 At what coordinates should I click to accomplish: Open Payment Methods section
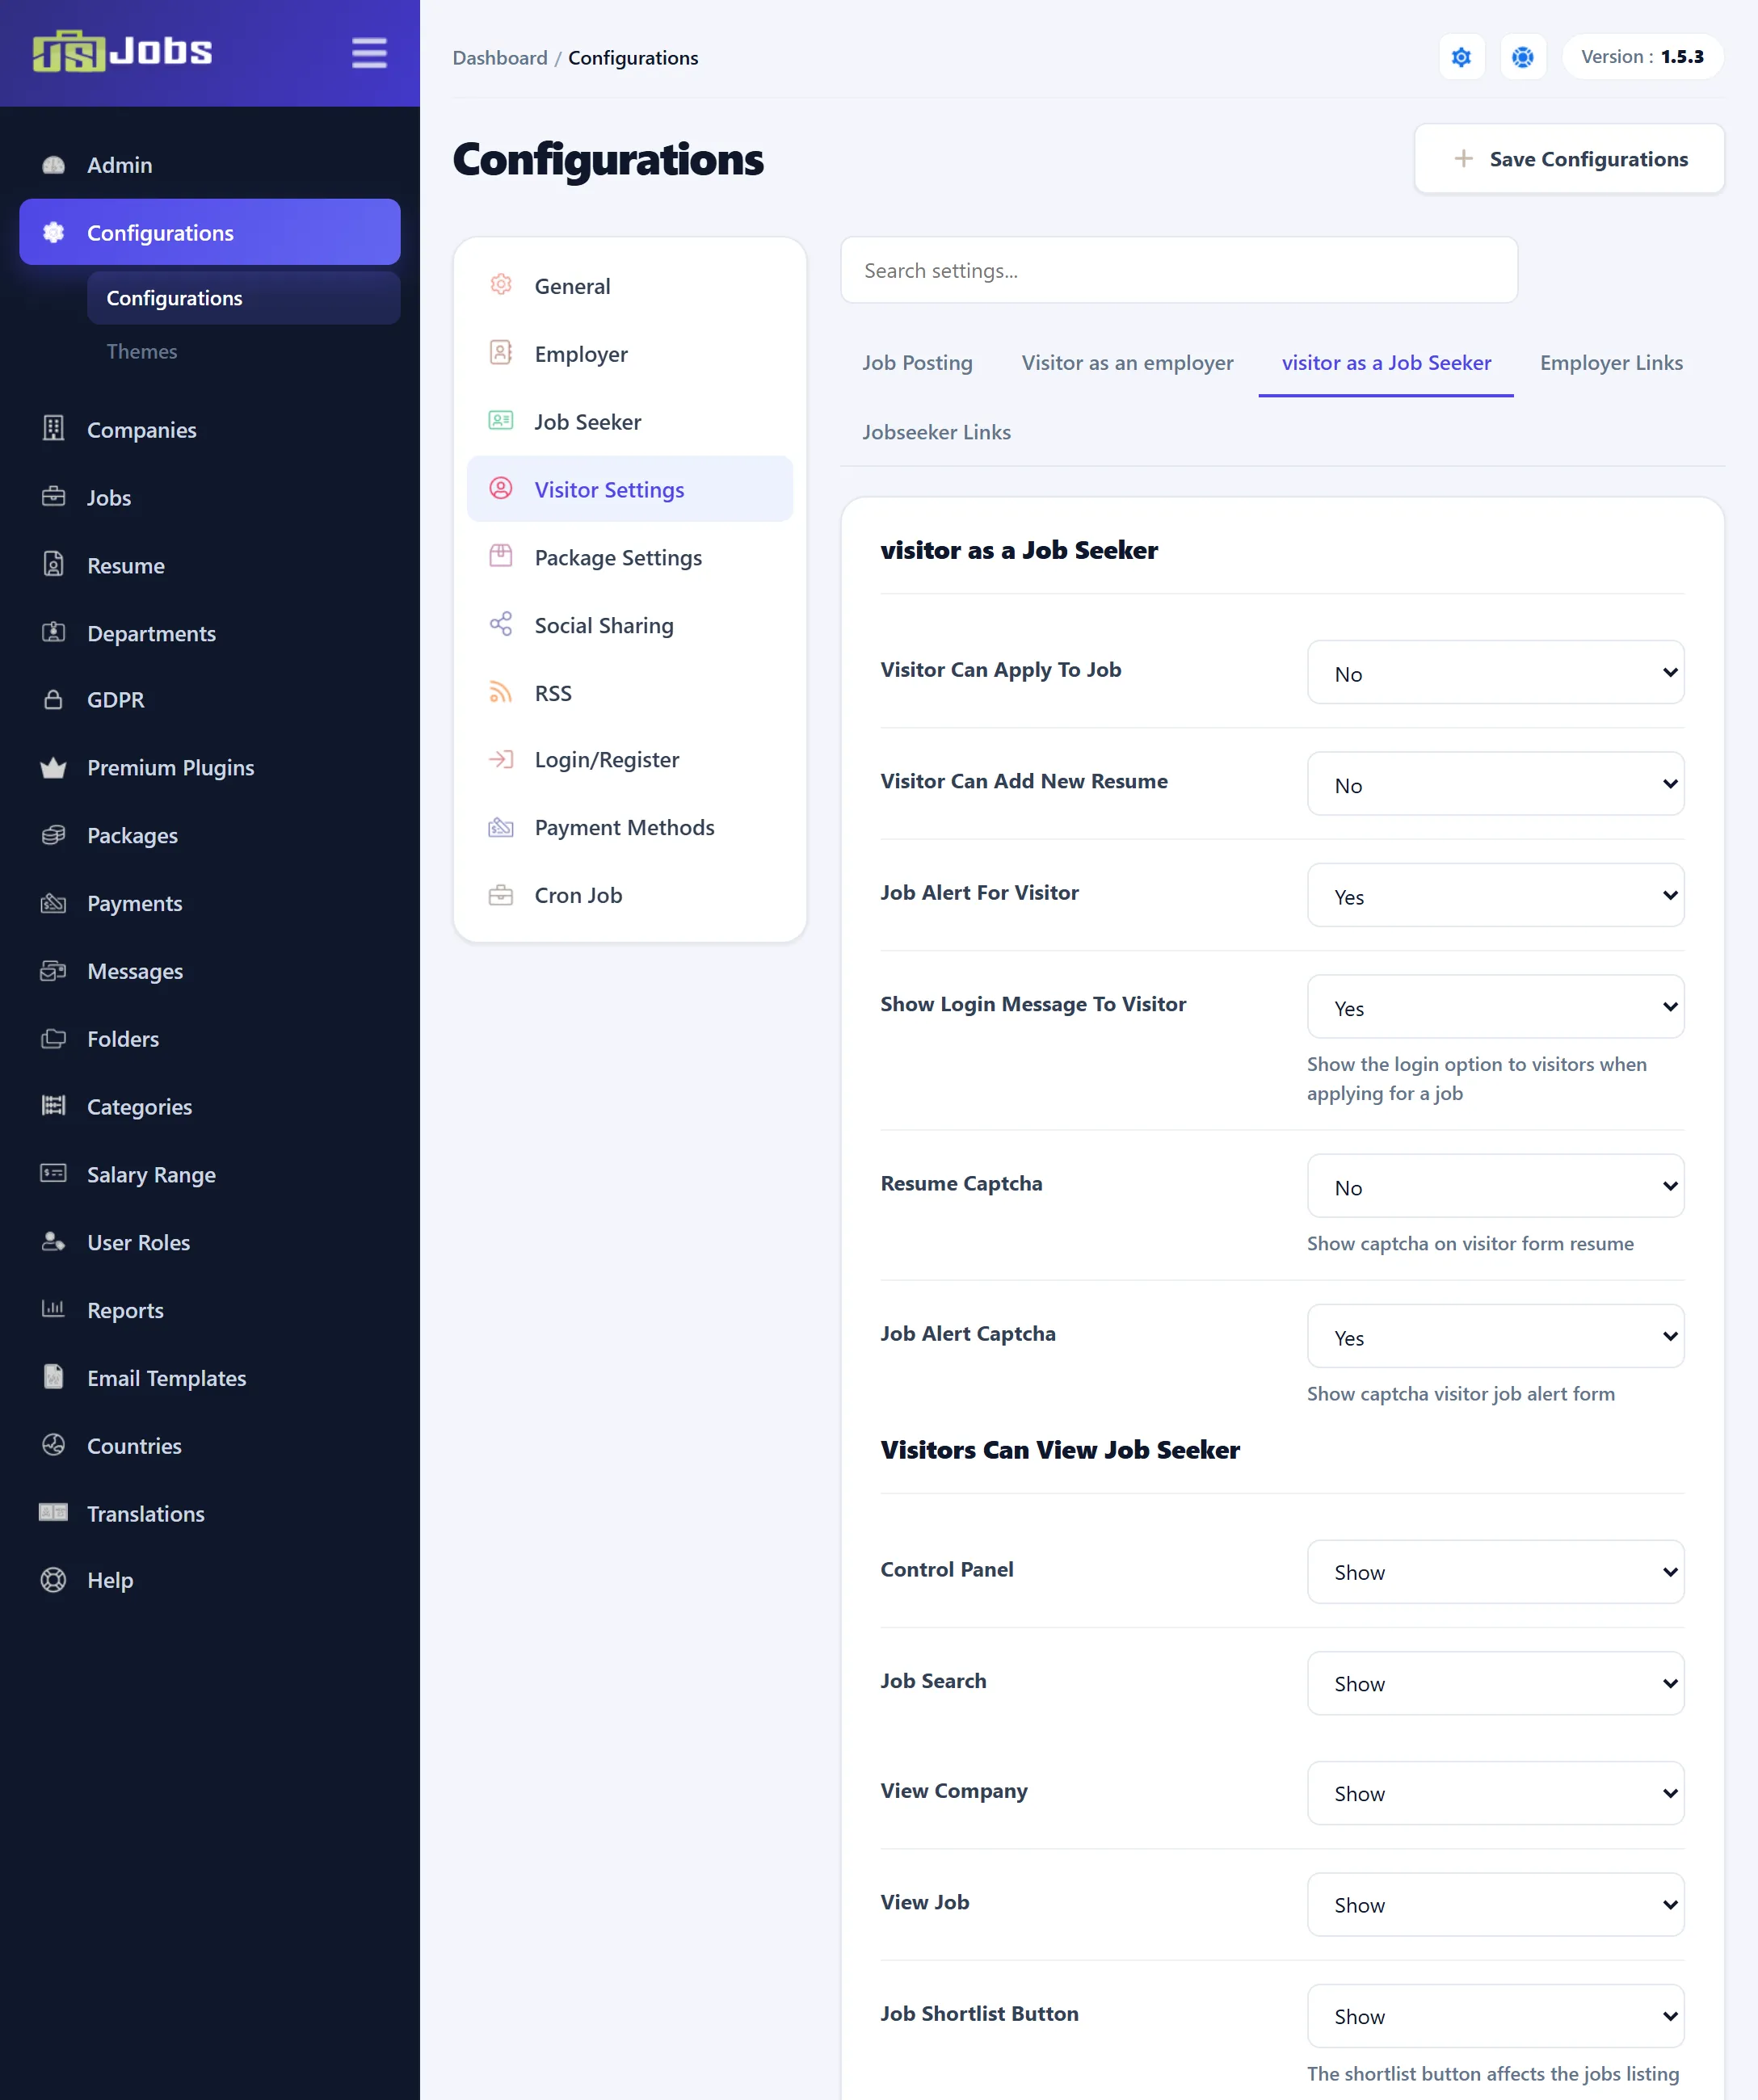point(630,828)
